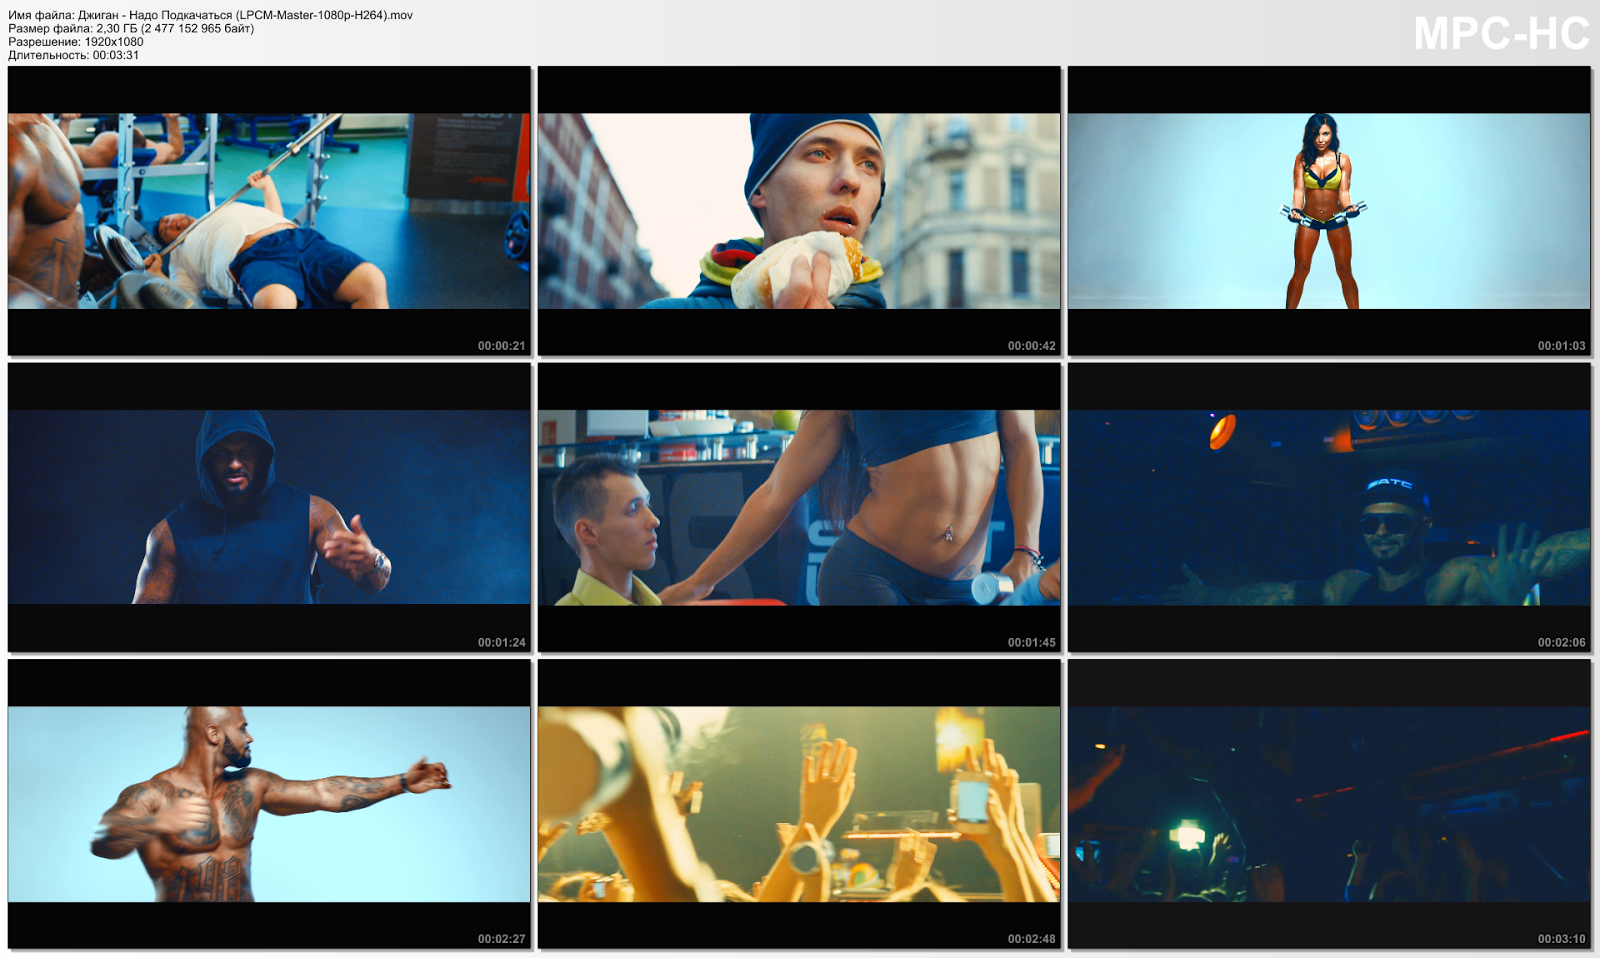Viewport: 1600px width, 958px height.
Task: Select the "Разрешение: 1920x1080" line
Action: [76, 42]
